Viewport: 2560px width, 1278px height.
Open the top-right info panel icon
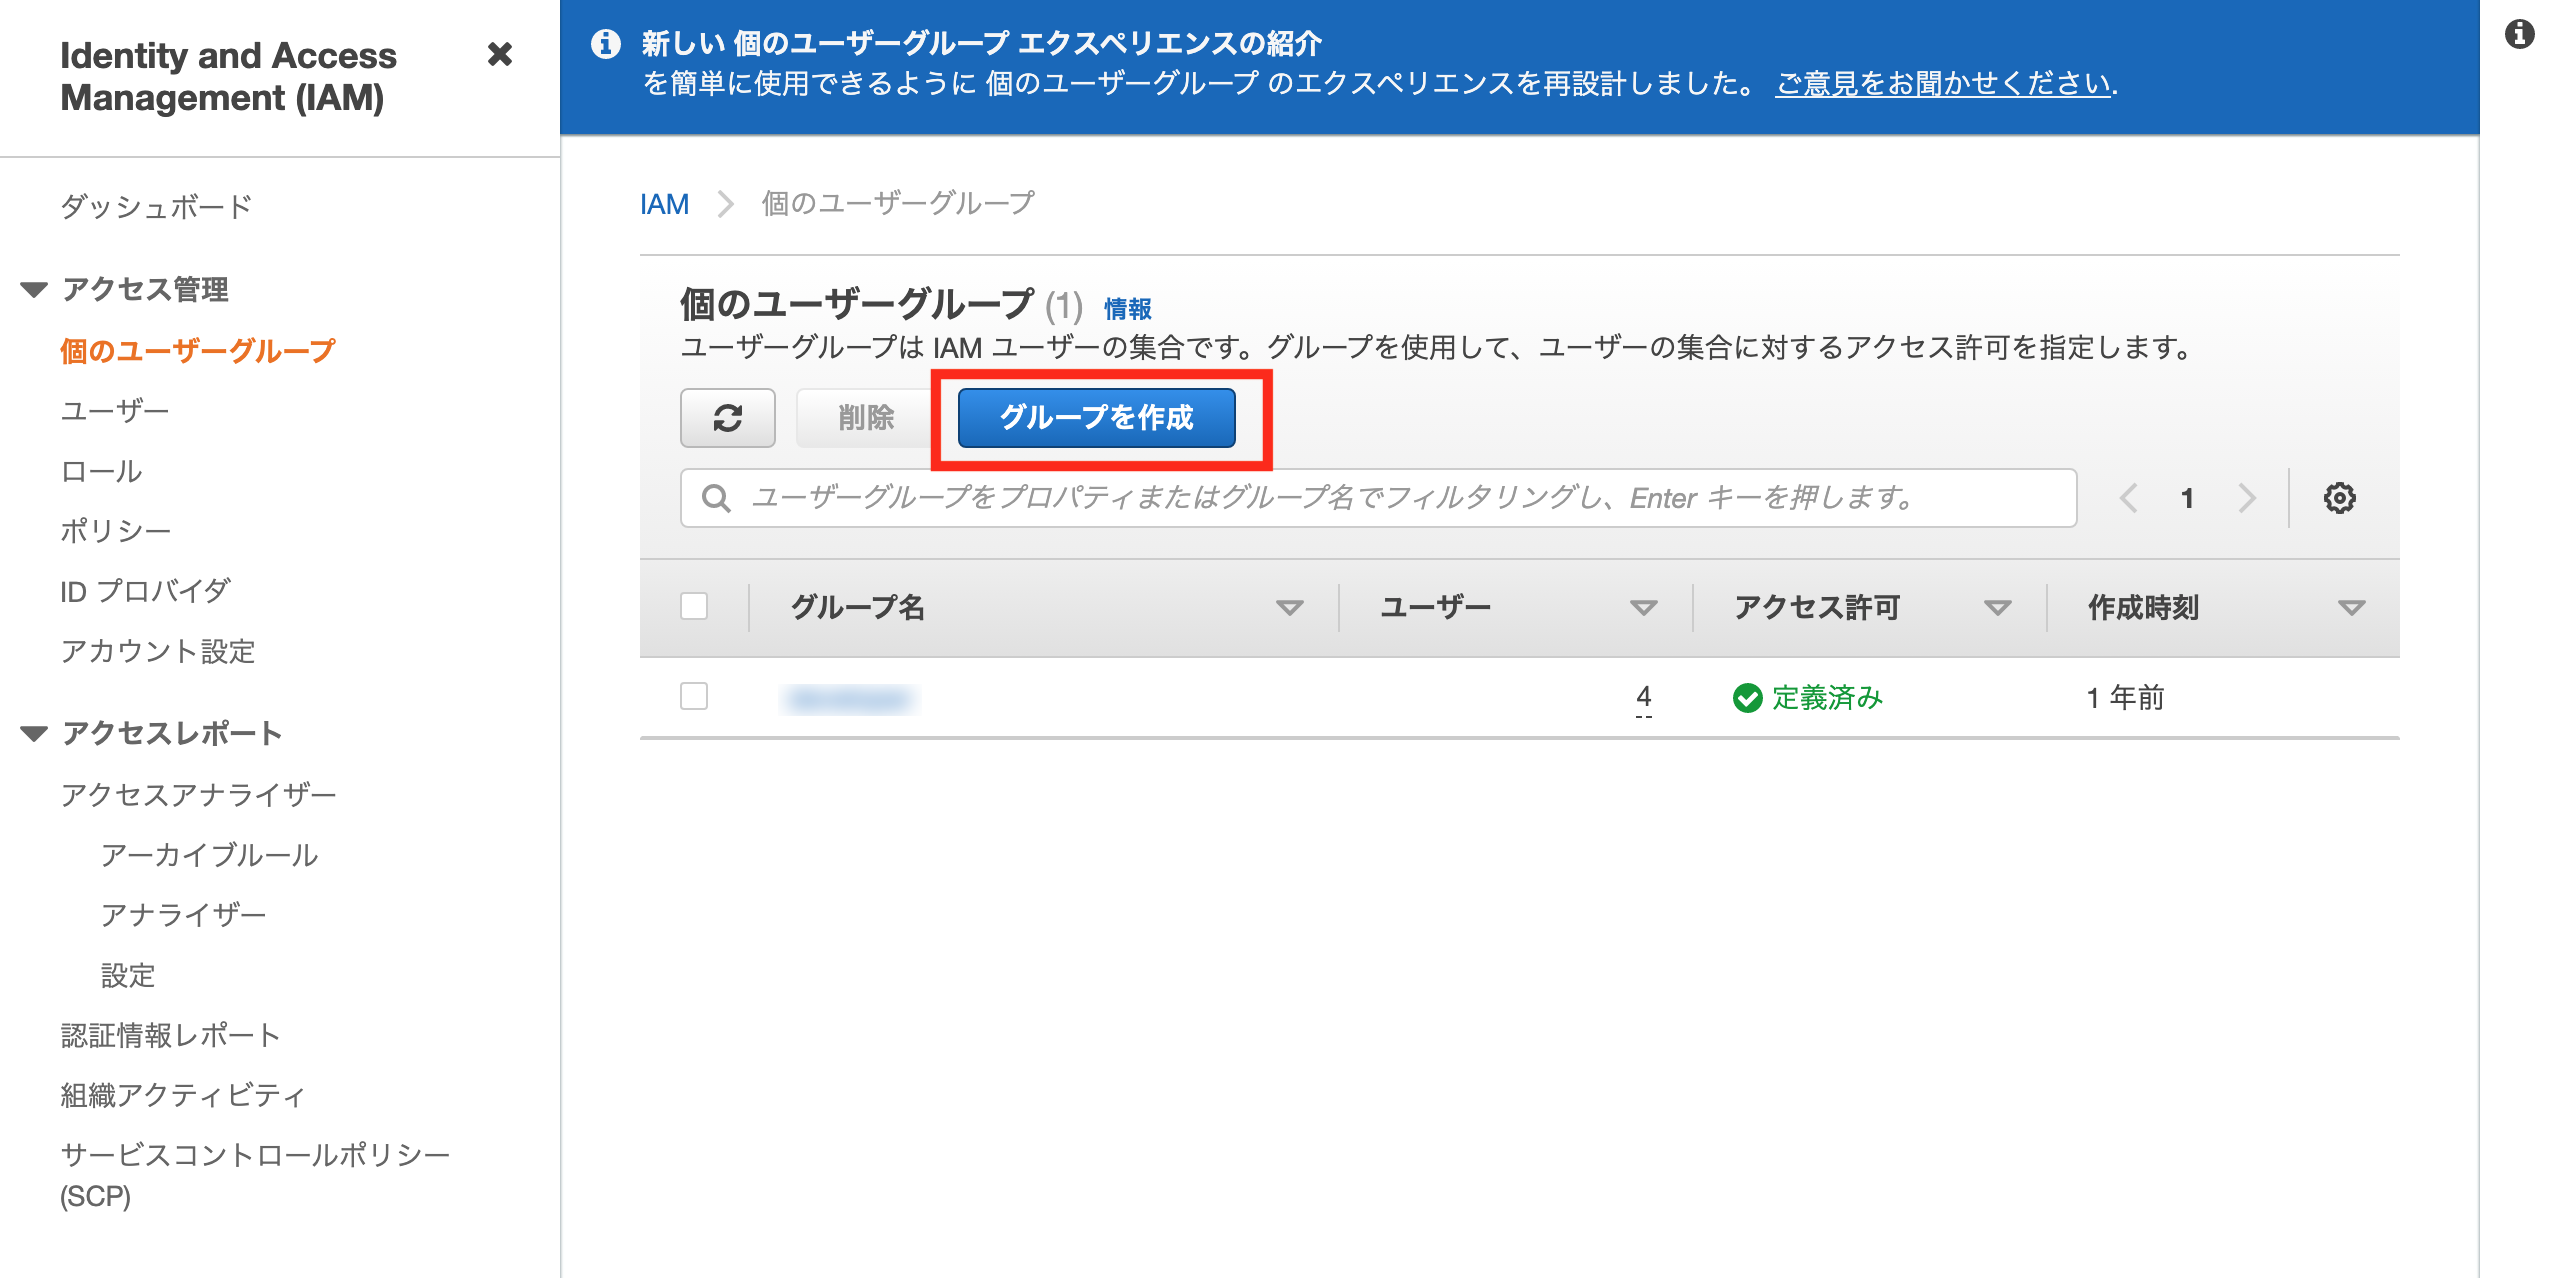(2520, 32)
